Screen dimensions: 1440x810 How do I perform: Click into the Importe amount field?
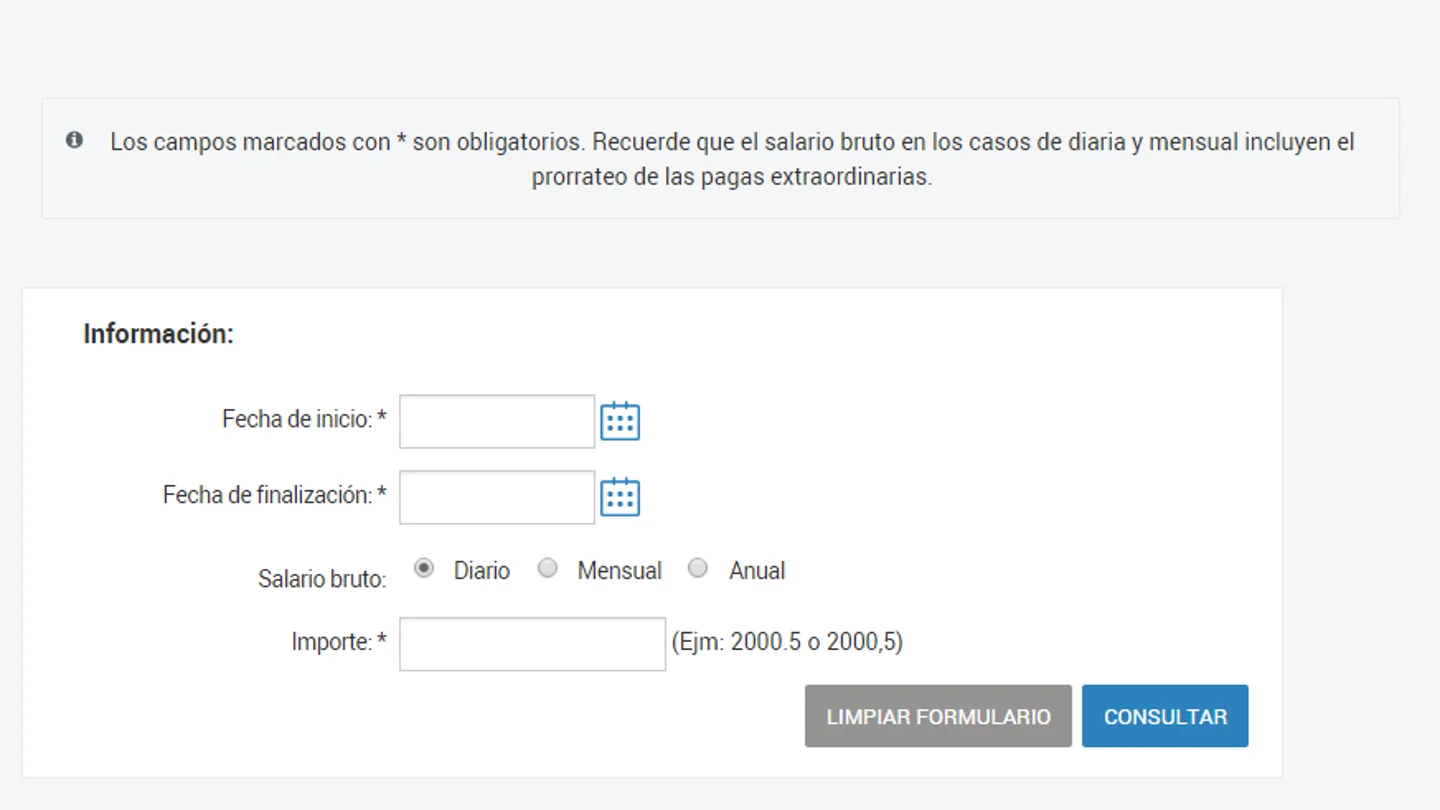[x=532, y=643]
